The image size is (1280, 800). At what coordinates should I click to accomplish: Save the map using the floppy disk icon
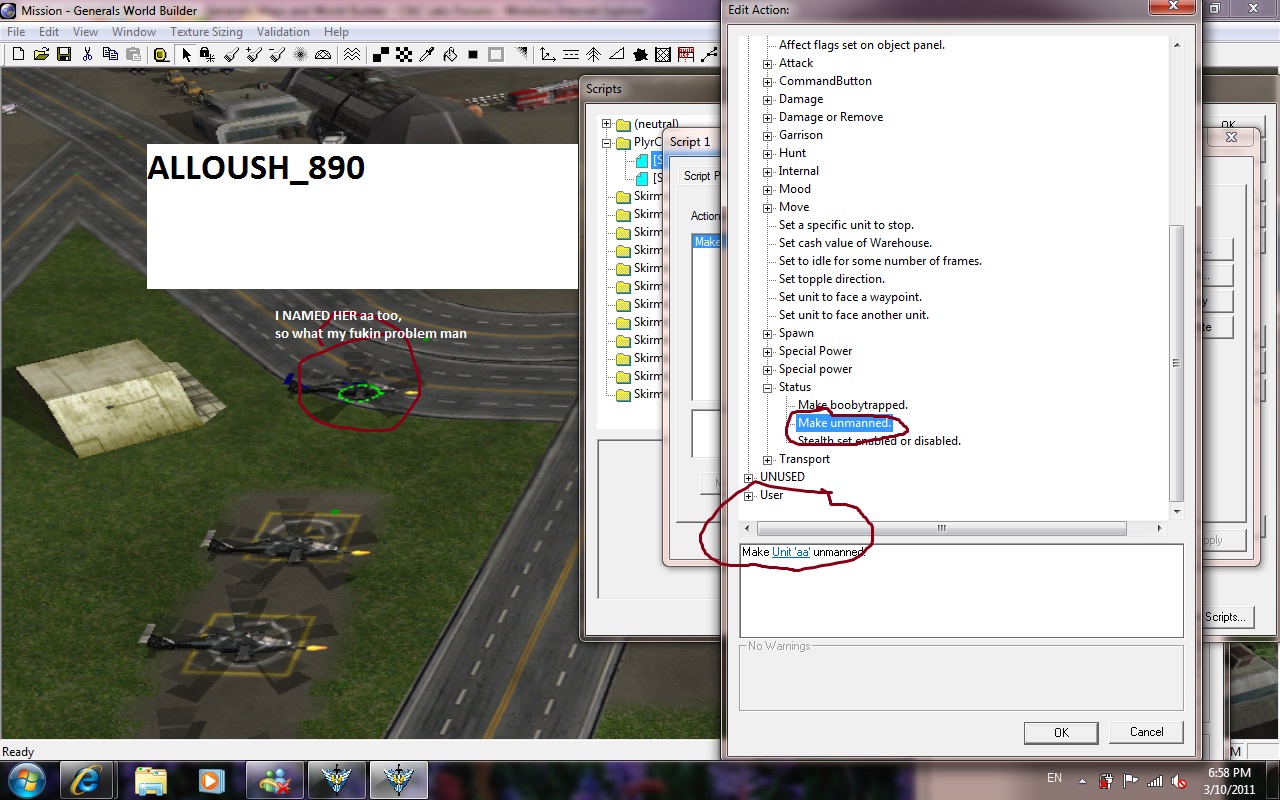pyautogui.click(x=64, y=54)
